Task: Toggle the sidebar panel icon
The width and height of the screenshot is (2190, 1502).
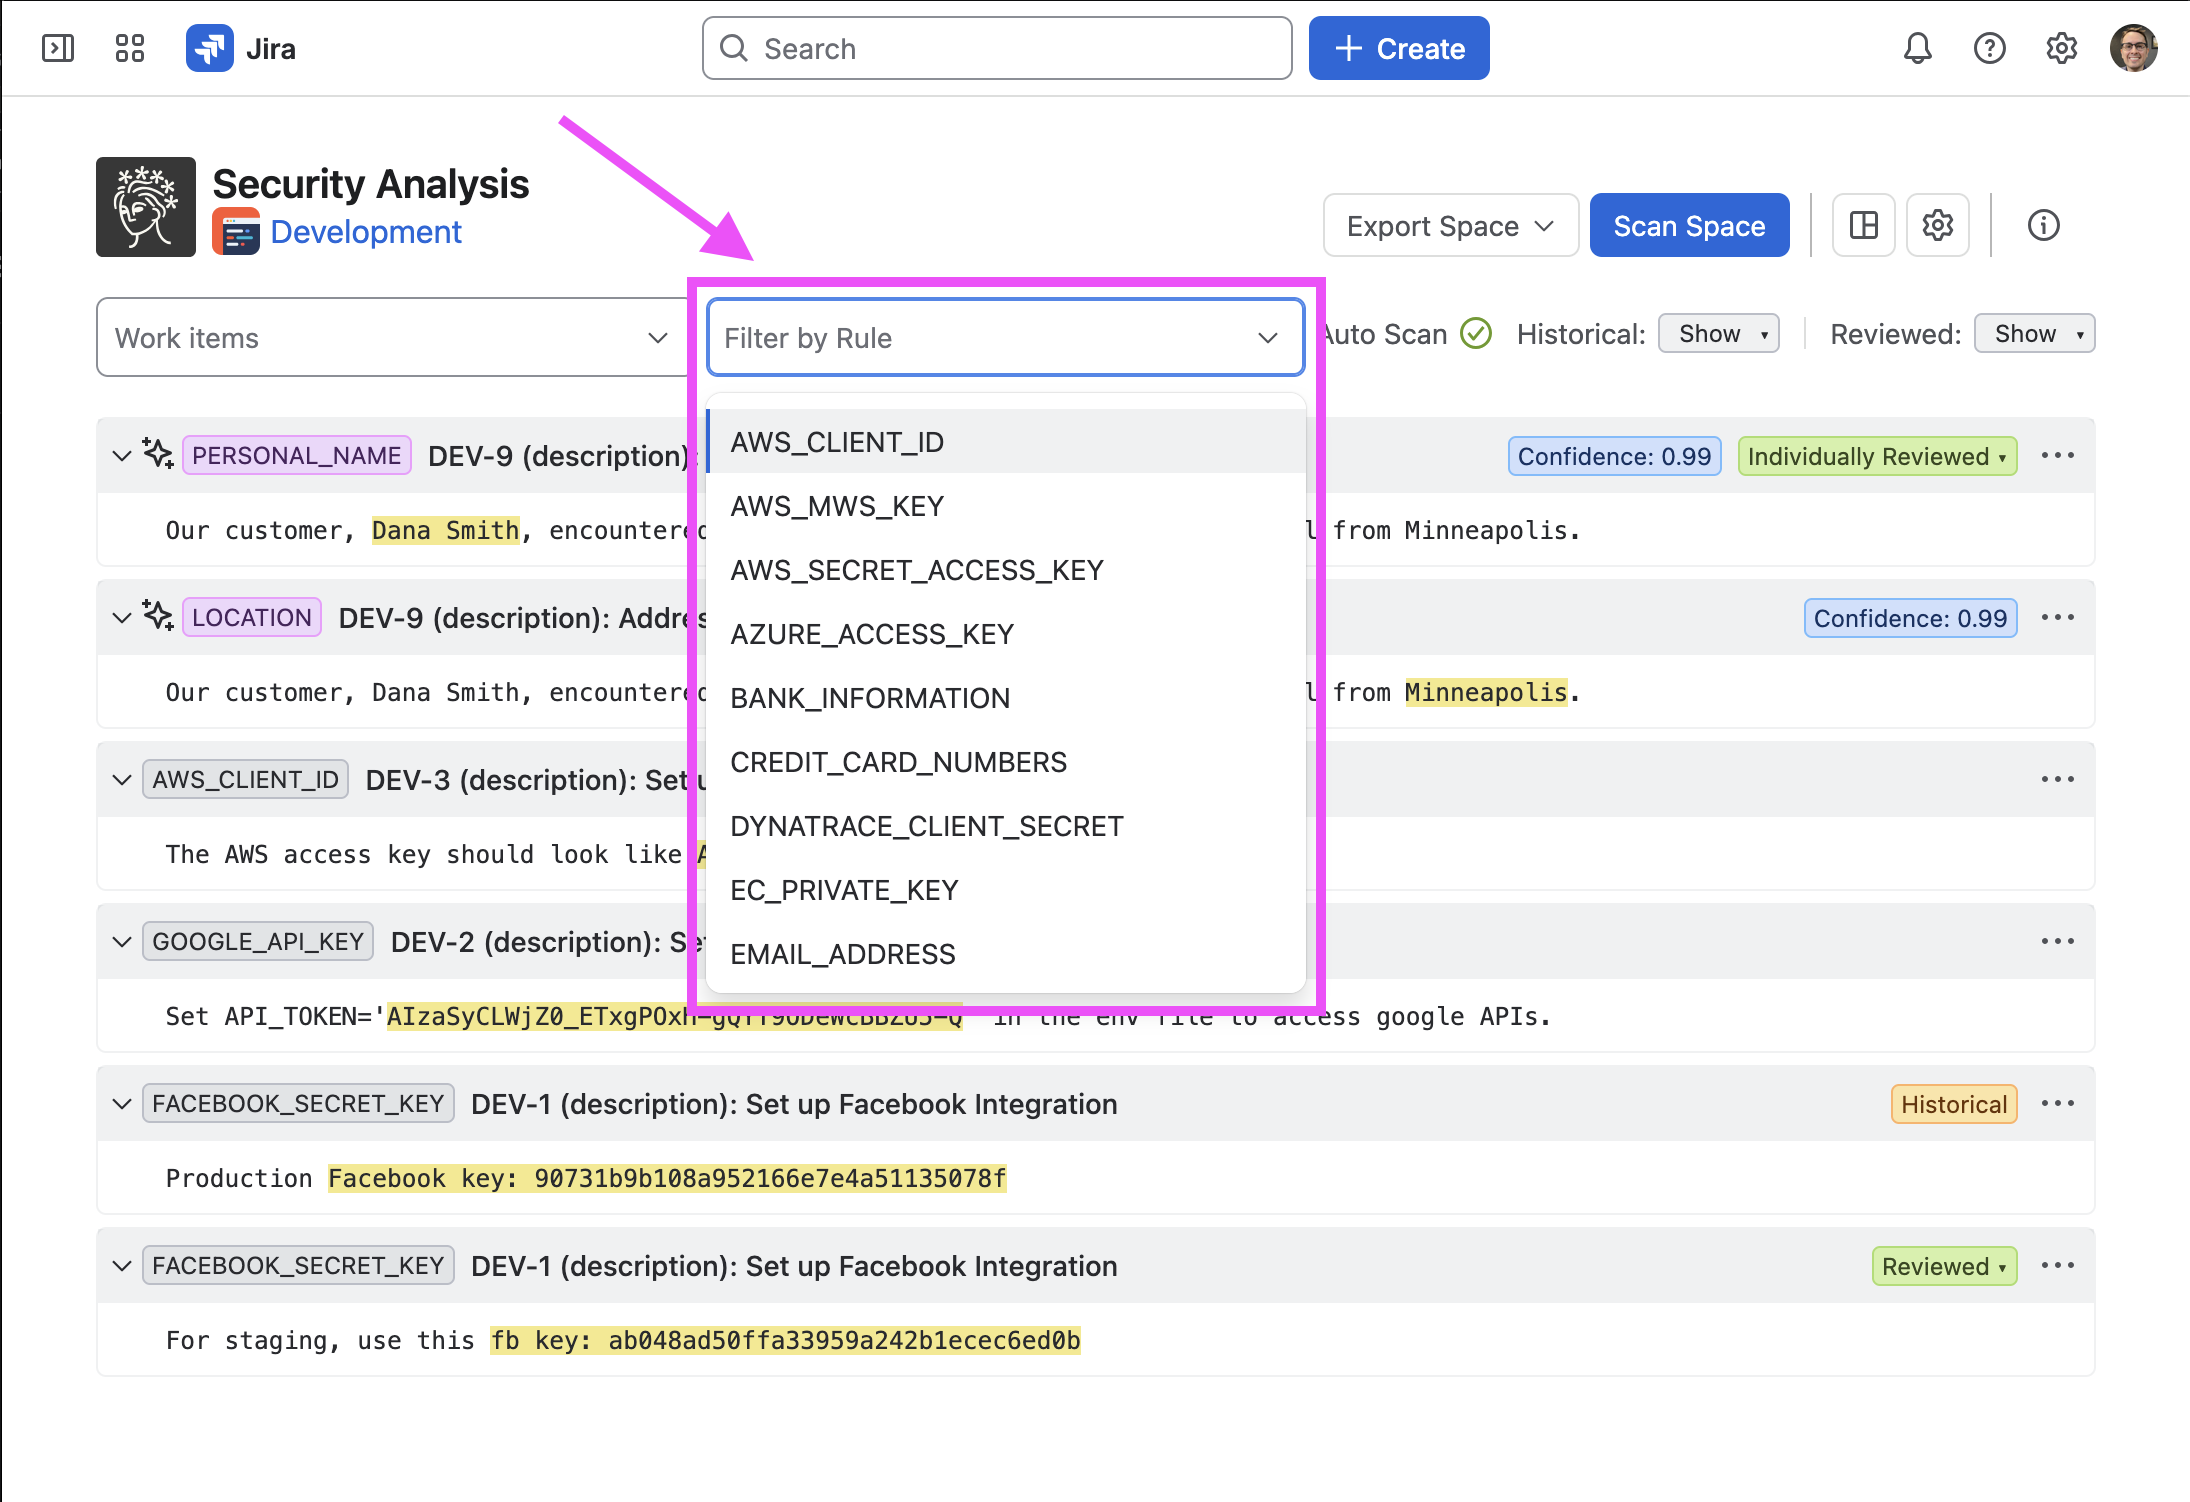Action: point(58,48)
